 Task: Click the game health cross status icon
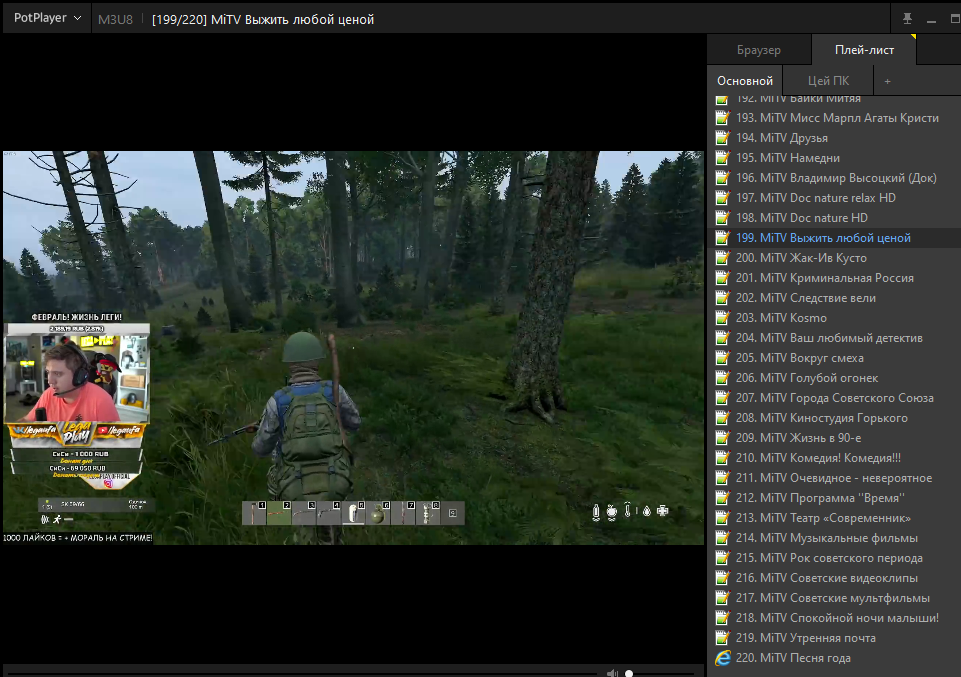tap(663, 510)
